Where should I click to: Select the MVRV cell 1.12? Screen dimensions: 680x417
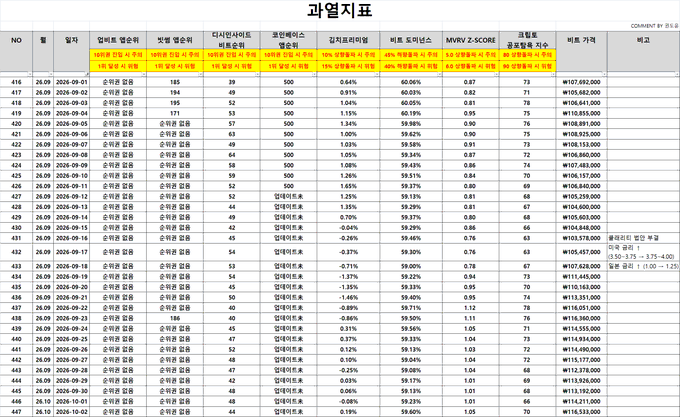[471, 308]
